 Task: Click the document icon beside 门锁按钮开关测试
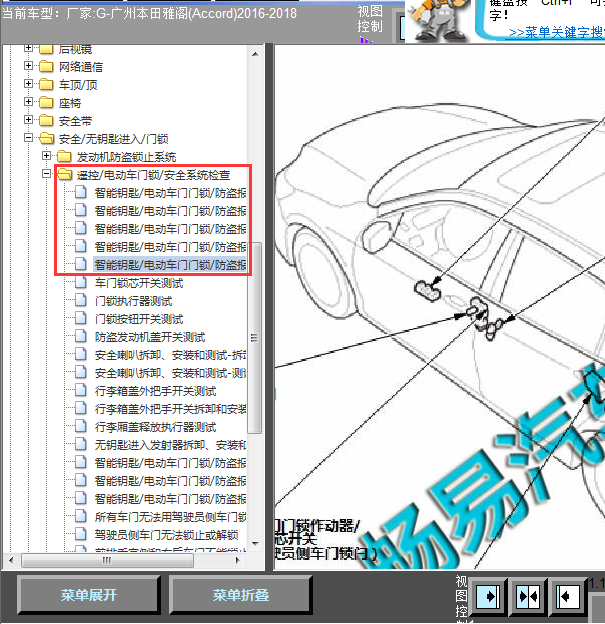click(81, 318)
